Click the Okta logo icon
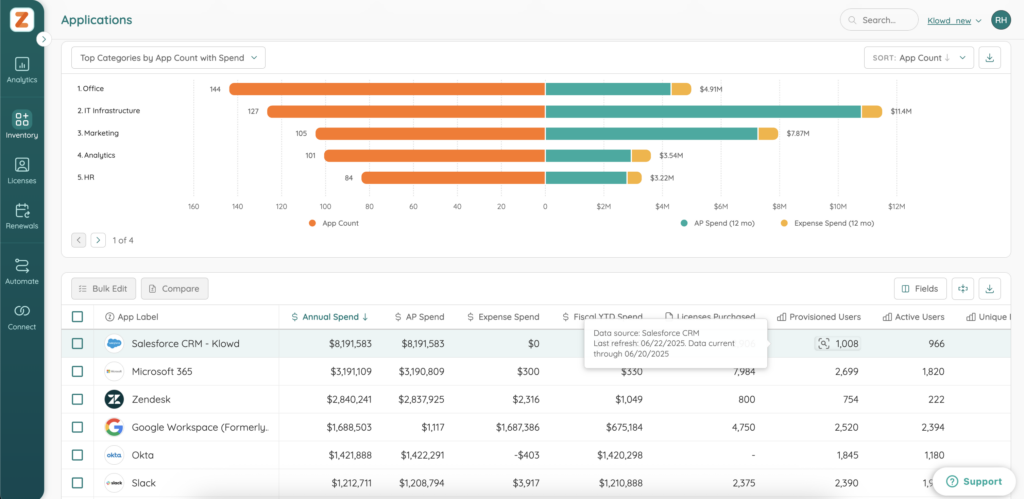1024x499 pixels. pos(114,455)
